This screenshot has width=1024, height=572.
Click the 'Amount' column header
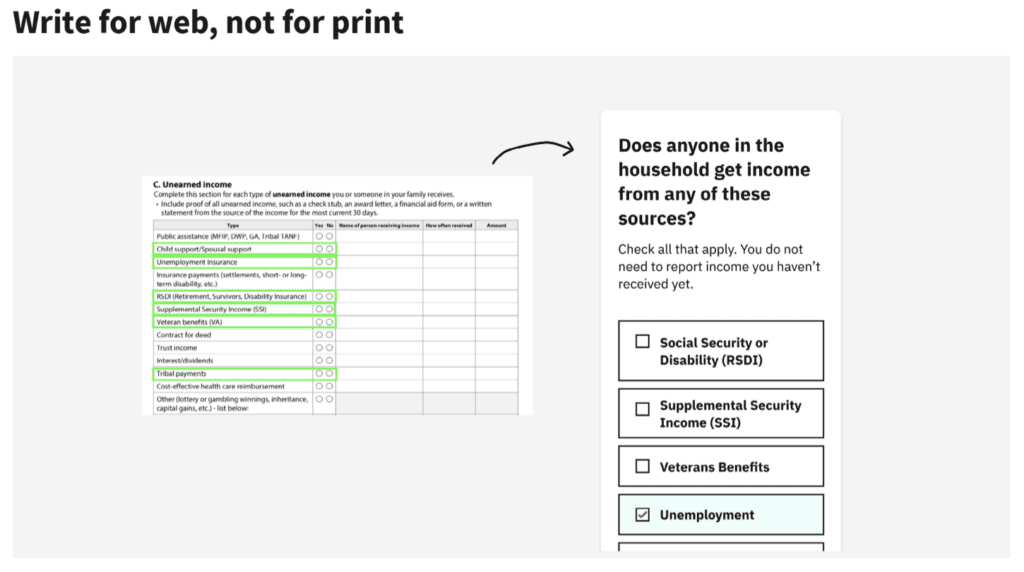pos(496,225)
